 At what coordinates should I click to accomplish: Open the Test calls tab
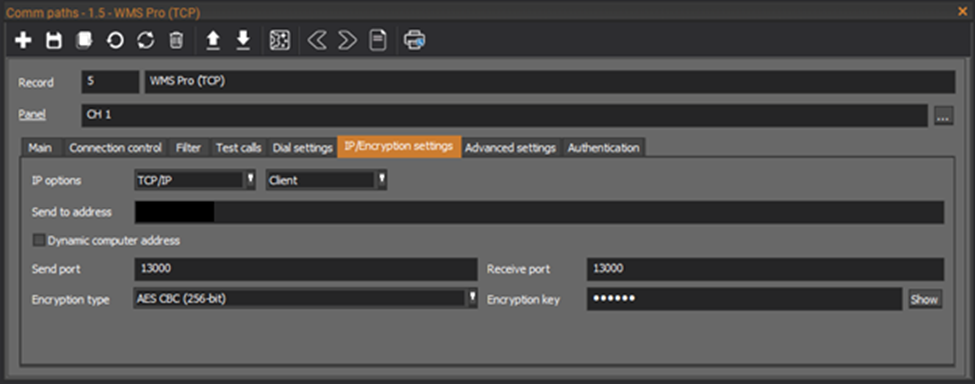coord(239,148)
